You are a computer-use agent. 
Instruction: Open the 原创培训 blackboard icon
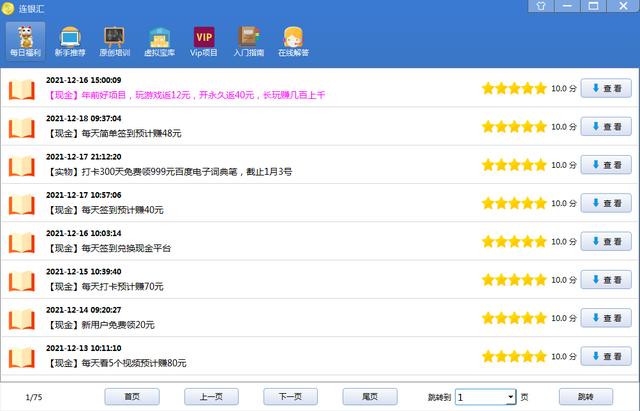point(115,41)
